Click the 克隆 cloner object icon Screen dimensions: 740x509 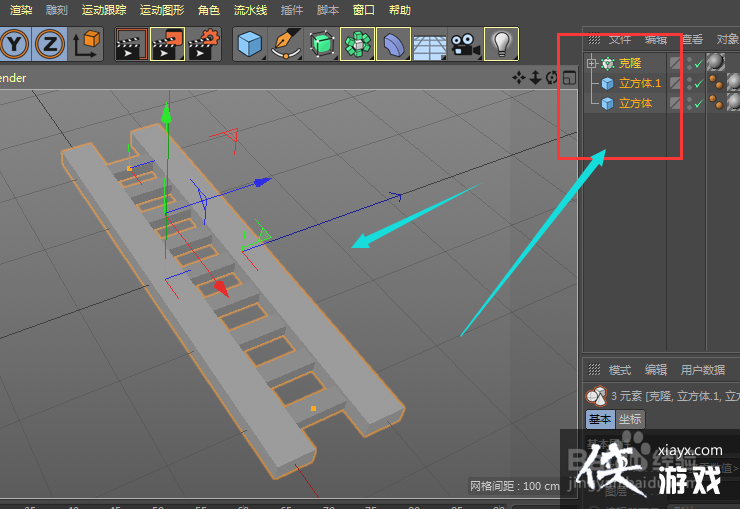[x=608, y=63]
